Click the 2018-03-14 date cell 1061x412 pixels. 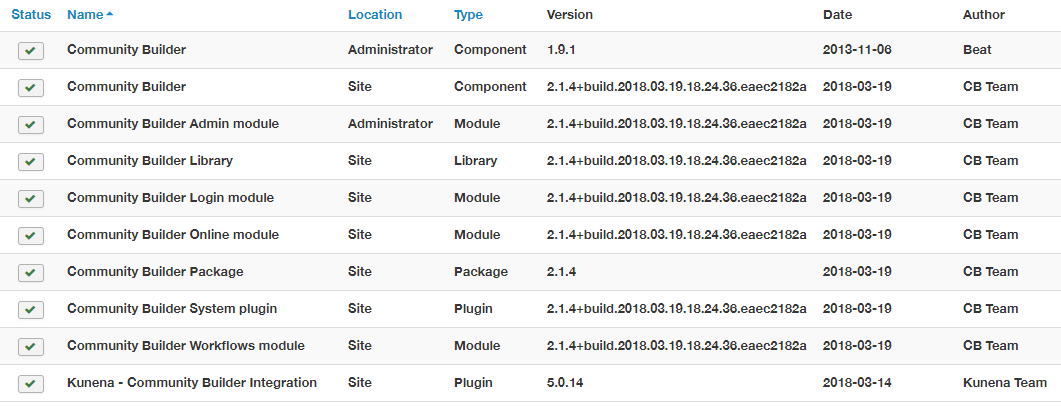click(857, 383)
